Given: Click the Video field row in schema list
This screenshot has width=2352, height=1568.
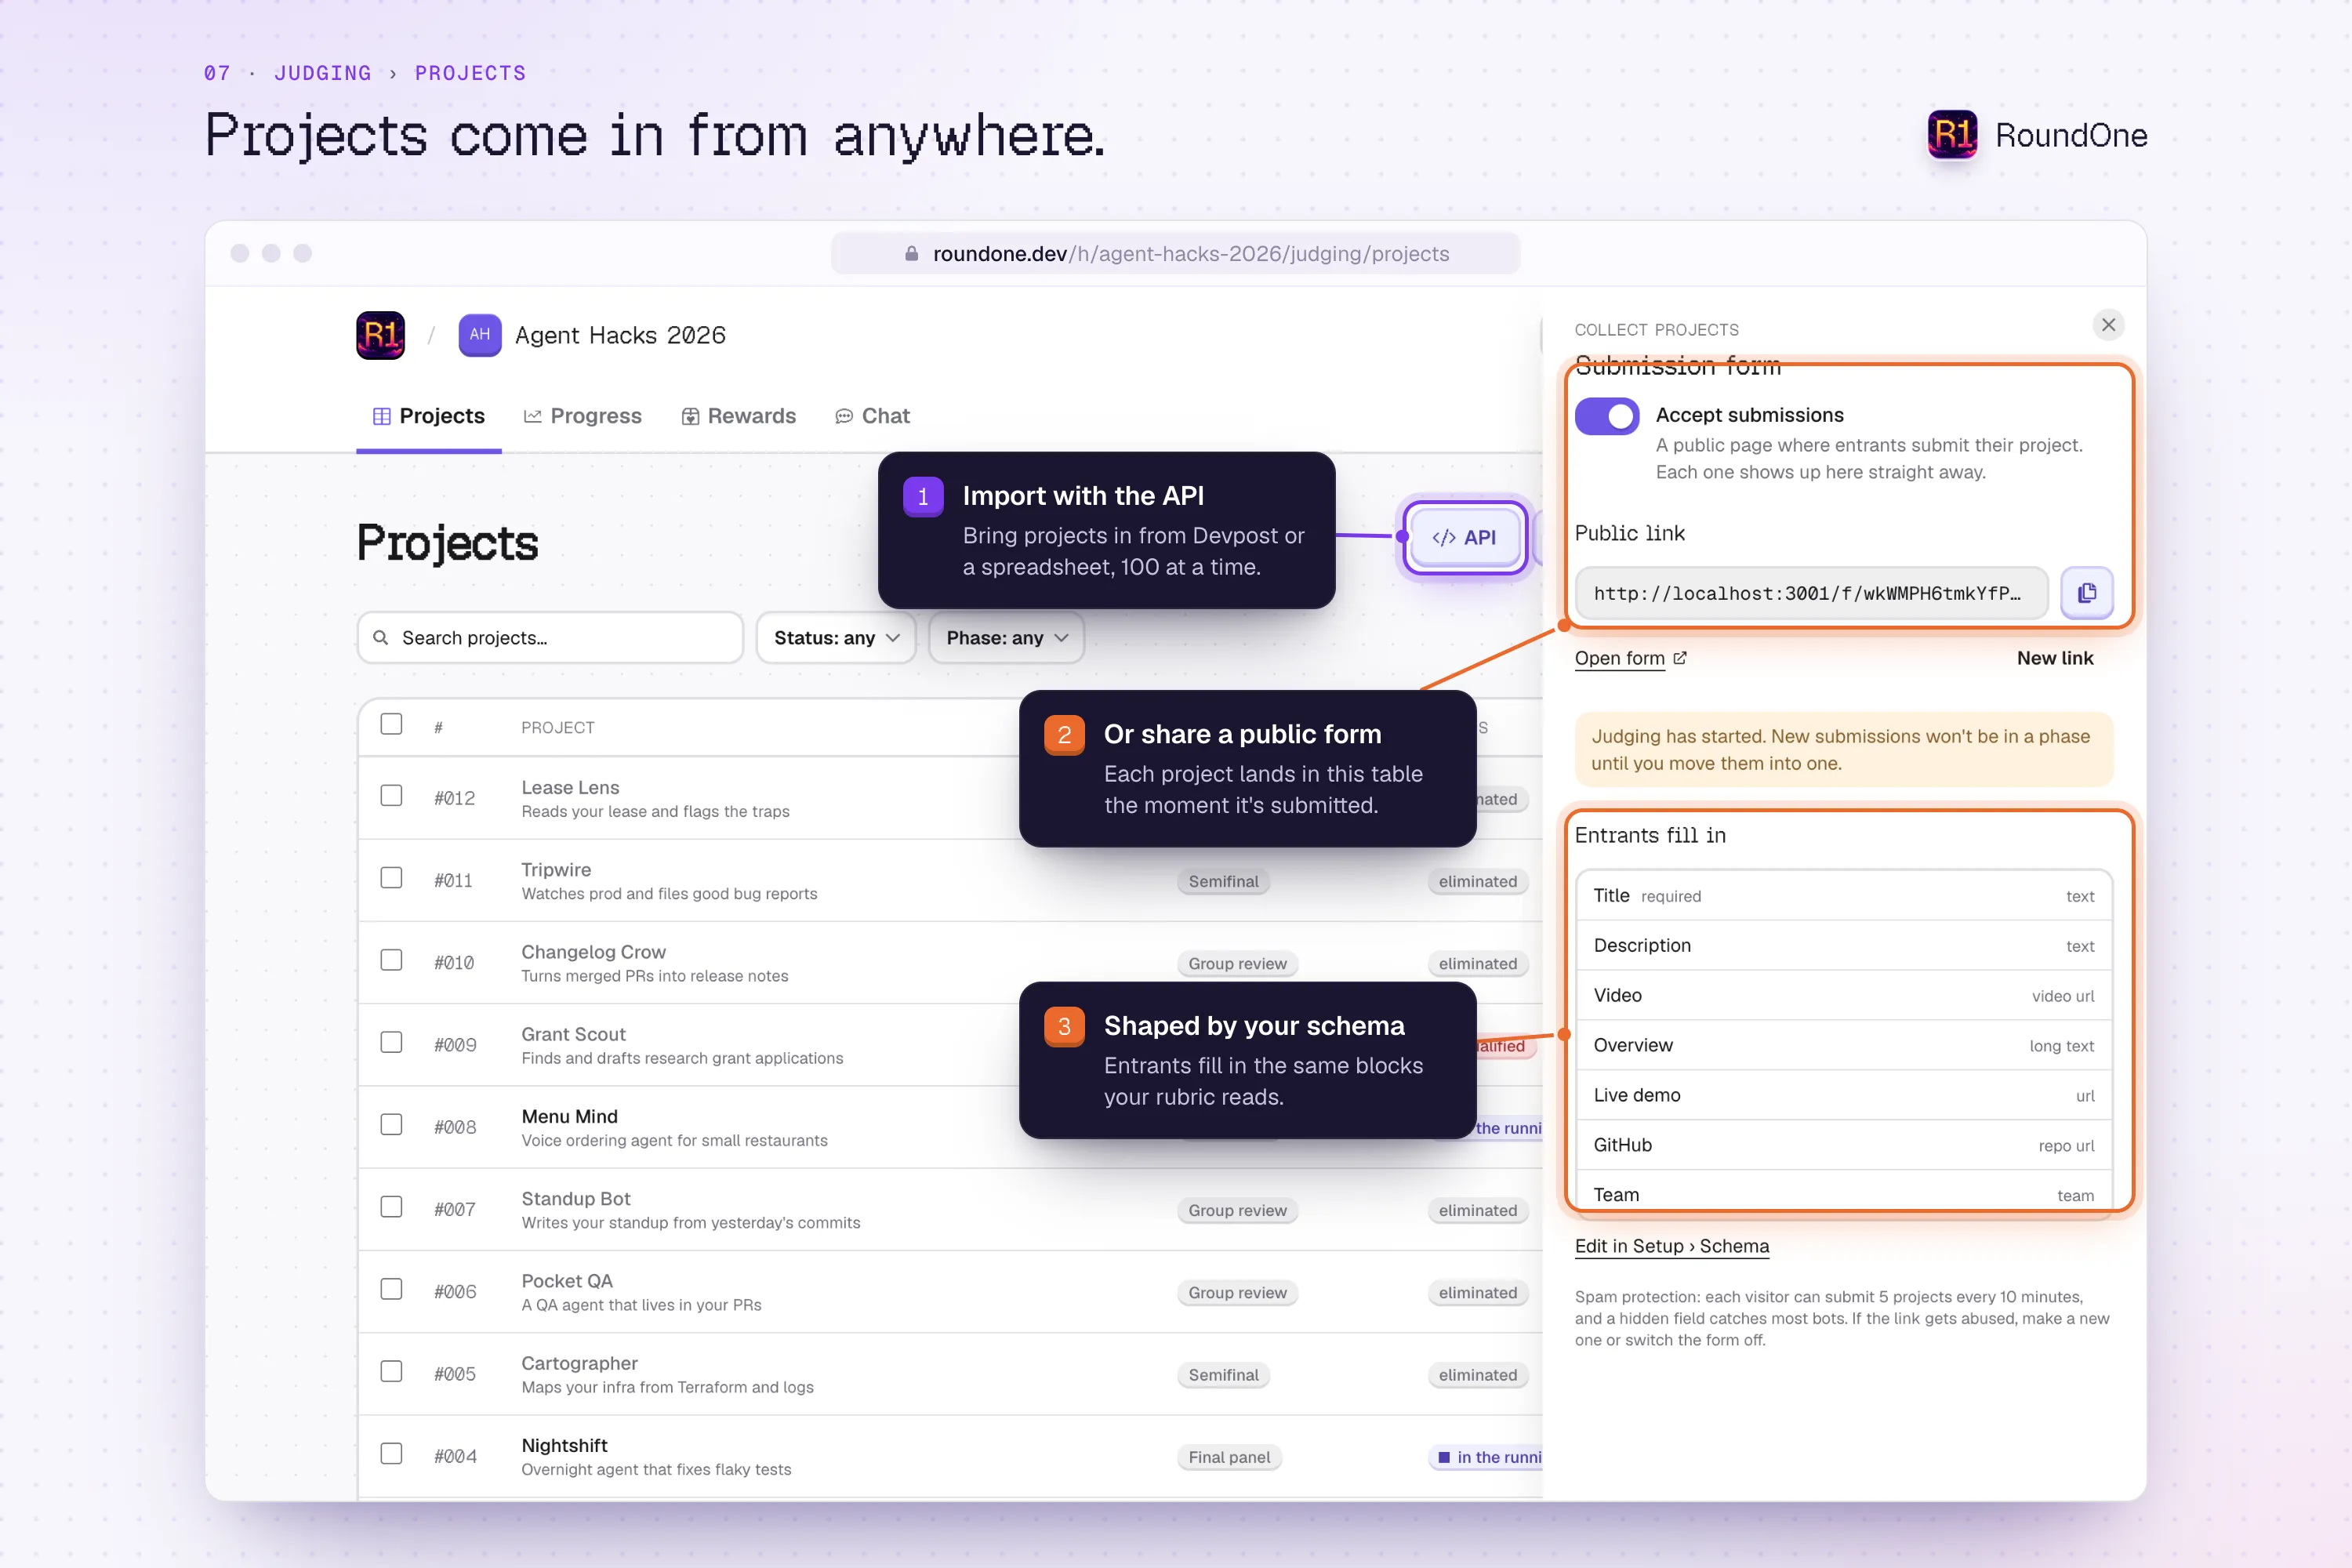Looking at the screenshot, I should (x=1844, y=995).
